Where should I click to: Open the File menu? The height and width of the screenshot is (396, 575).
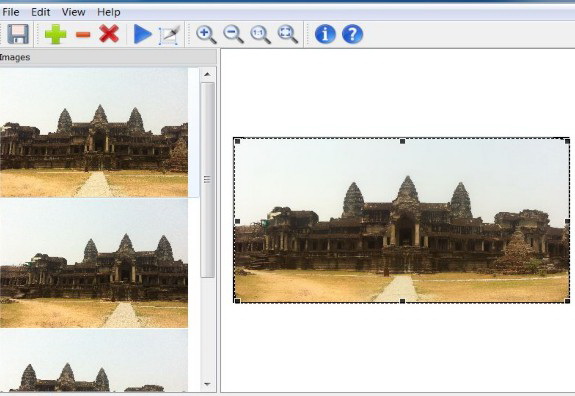(x=11, y=12)
